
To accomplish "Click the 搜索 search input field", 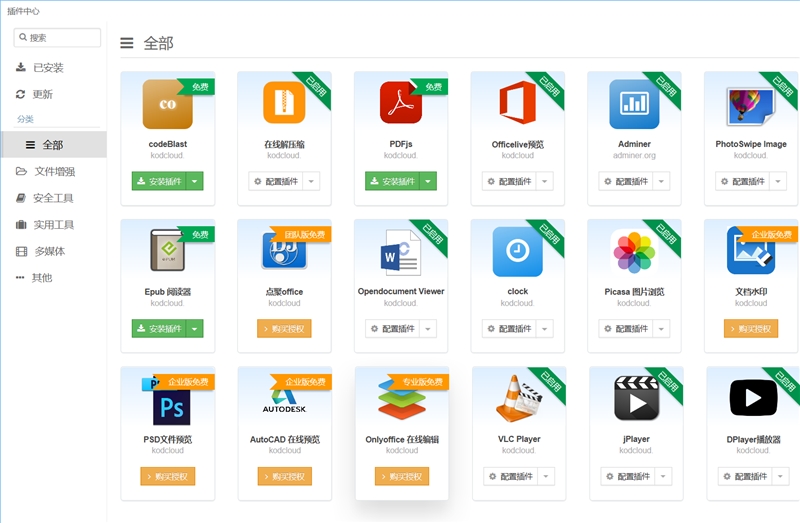I will [x=57, y=37].
